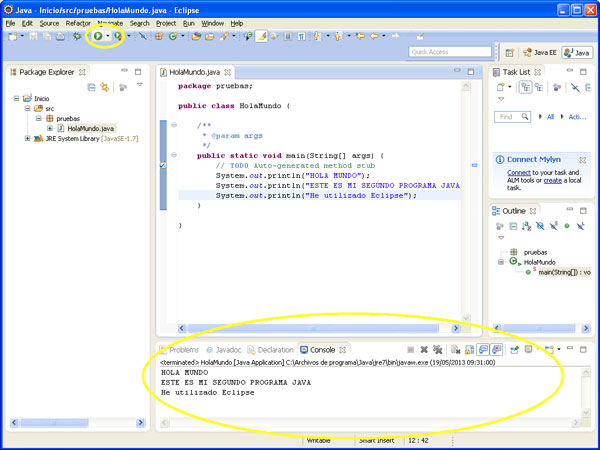This screenshot has width=600, height=450.
Task: Click the Debug bug icon in toolbar
Action: tap(76, 36)
